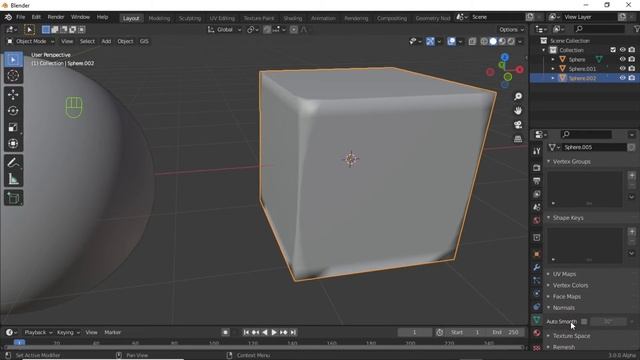This screenshot has height=360, width=640.
Task: Click the zoom view magnifier icon
Action: click(x=518, y=96)
